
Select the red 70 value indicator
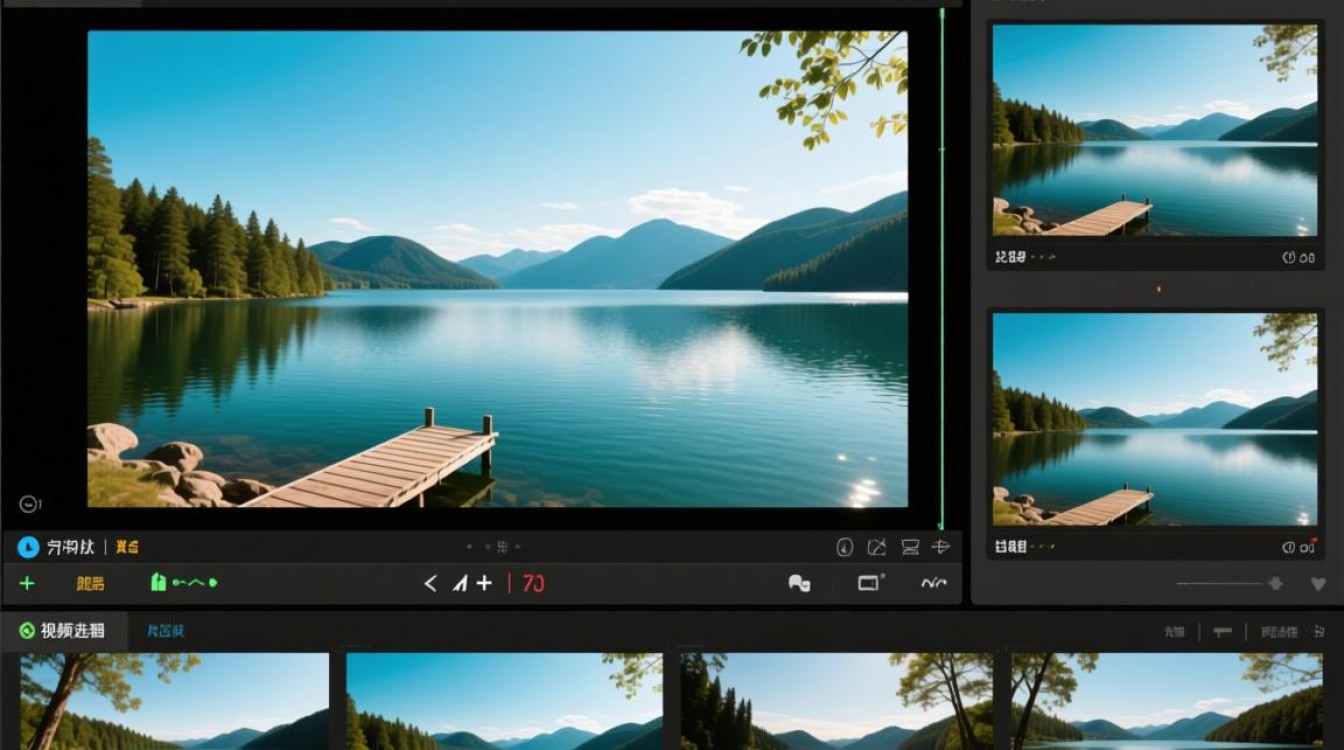[533, 583]
